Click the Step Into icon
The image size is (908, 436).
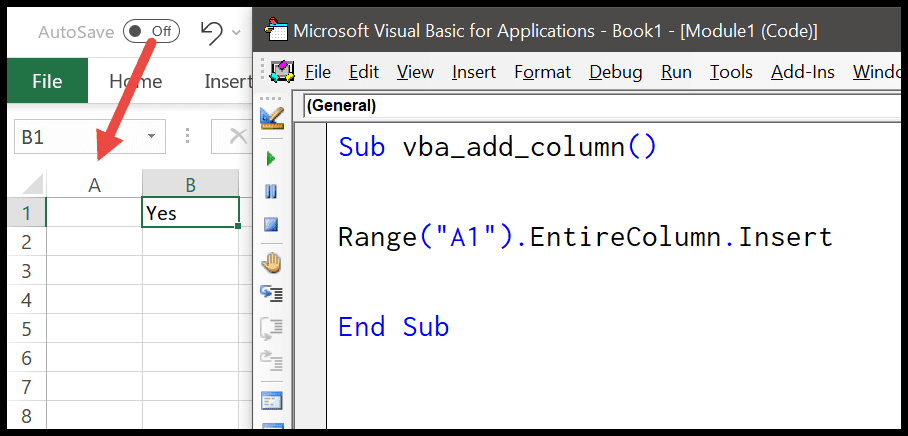pos(271,294)
